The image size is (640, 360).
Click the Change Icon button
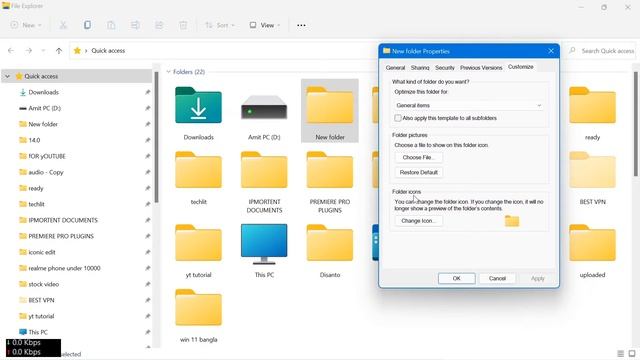[x=418, y=221]
